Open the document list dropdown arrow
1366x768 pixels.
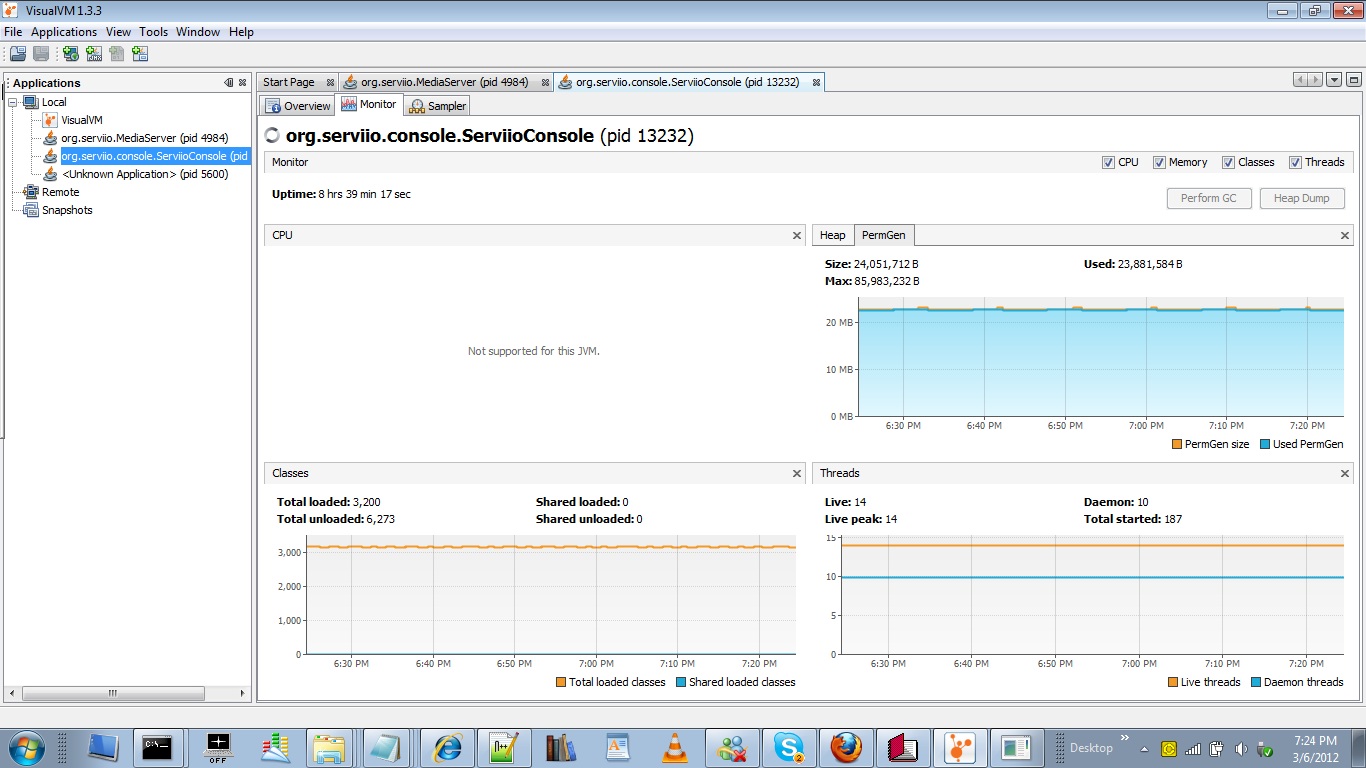coord(1333,80)
